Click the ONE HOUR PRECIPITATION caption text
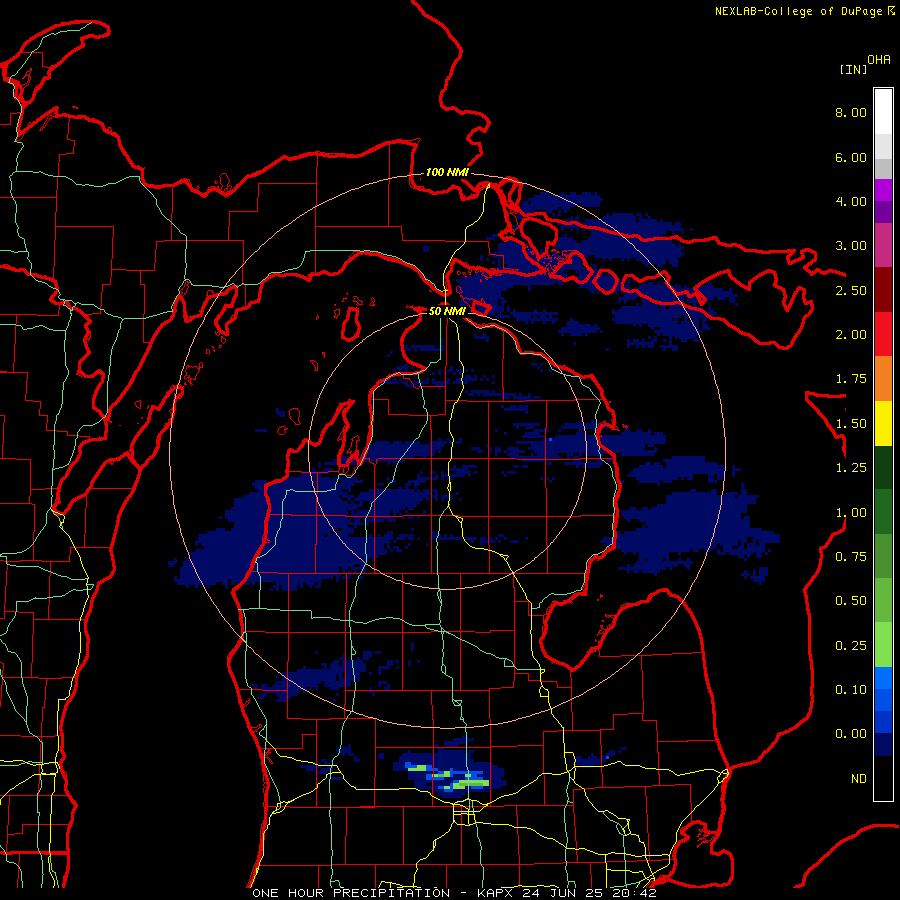 [351, 893]
